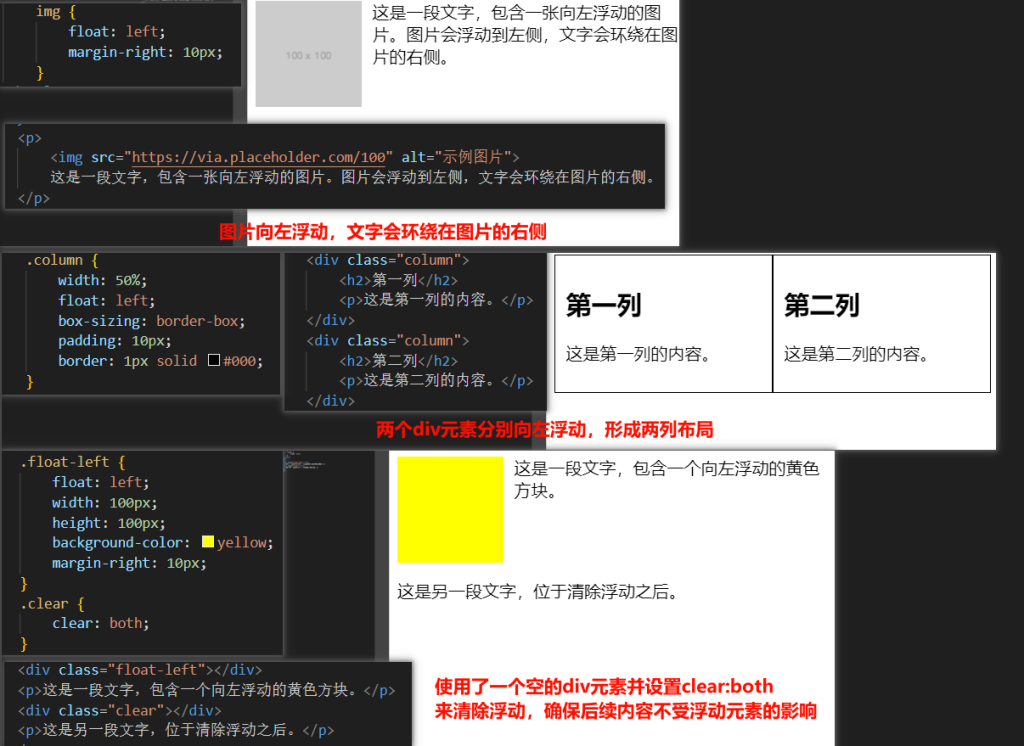Click preview paragraph 这是另一段文字，位于清除浮动之后。

538,592
